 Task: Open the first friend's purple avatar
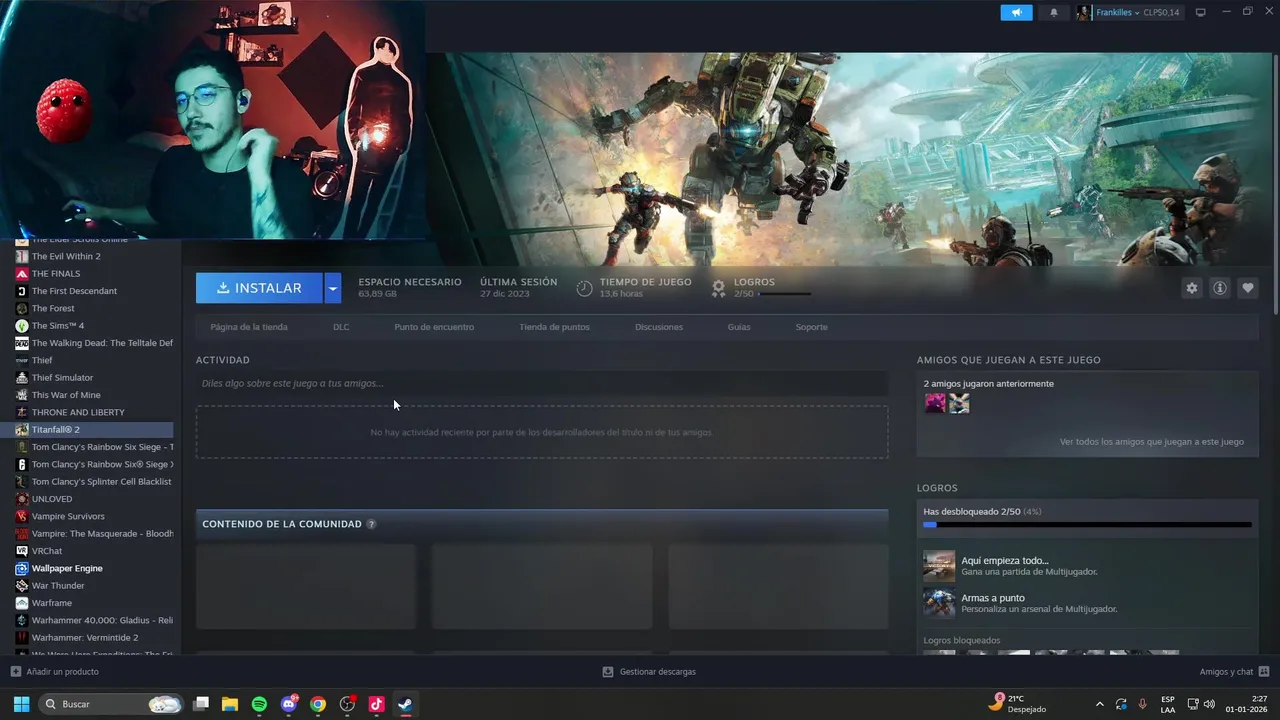click(935, 403)
